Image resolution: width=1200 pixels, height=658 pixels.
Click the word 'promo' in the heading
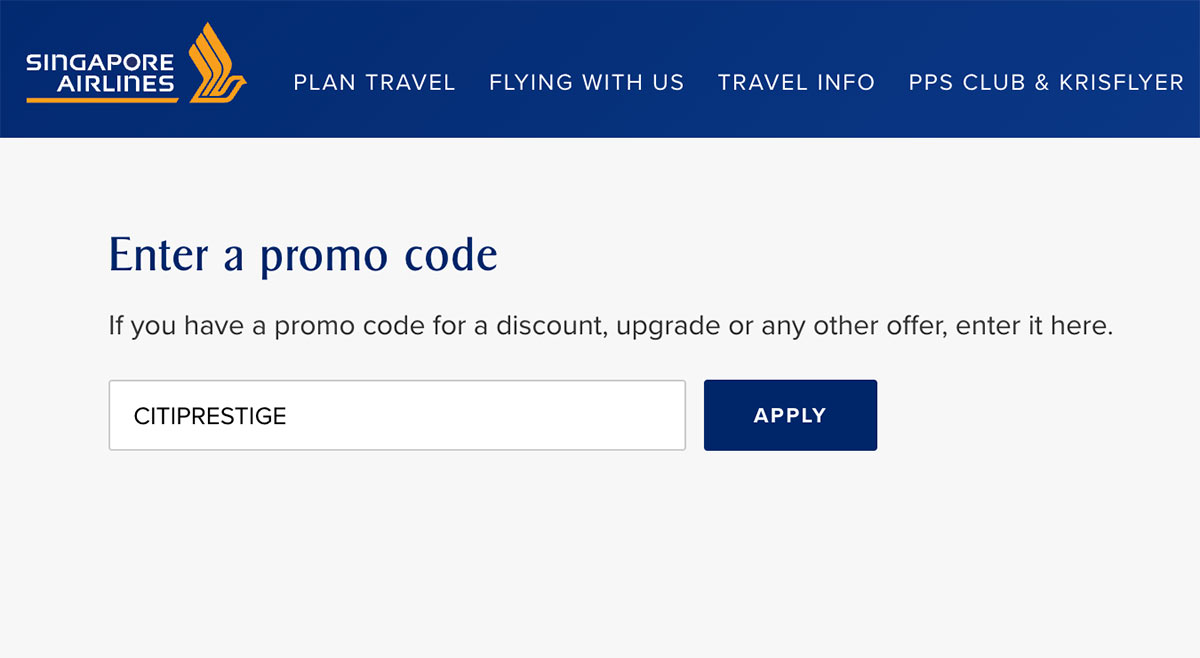pyautogui.click(x=322, y=255)
